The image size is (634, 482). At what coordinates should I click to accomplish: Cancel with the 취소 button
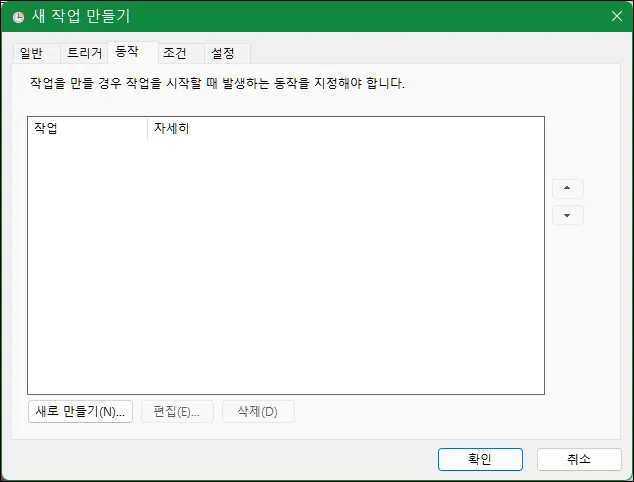point(579,459)
